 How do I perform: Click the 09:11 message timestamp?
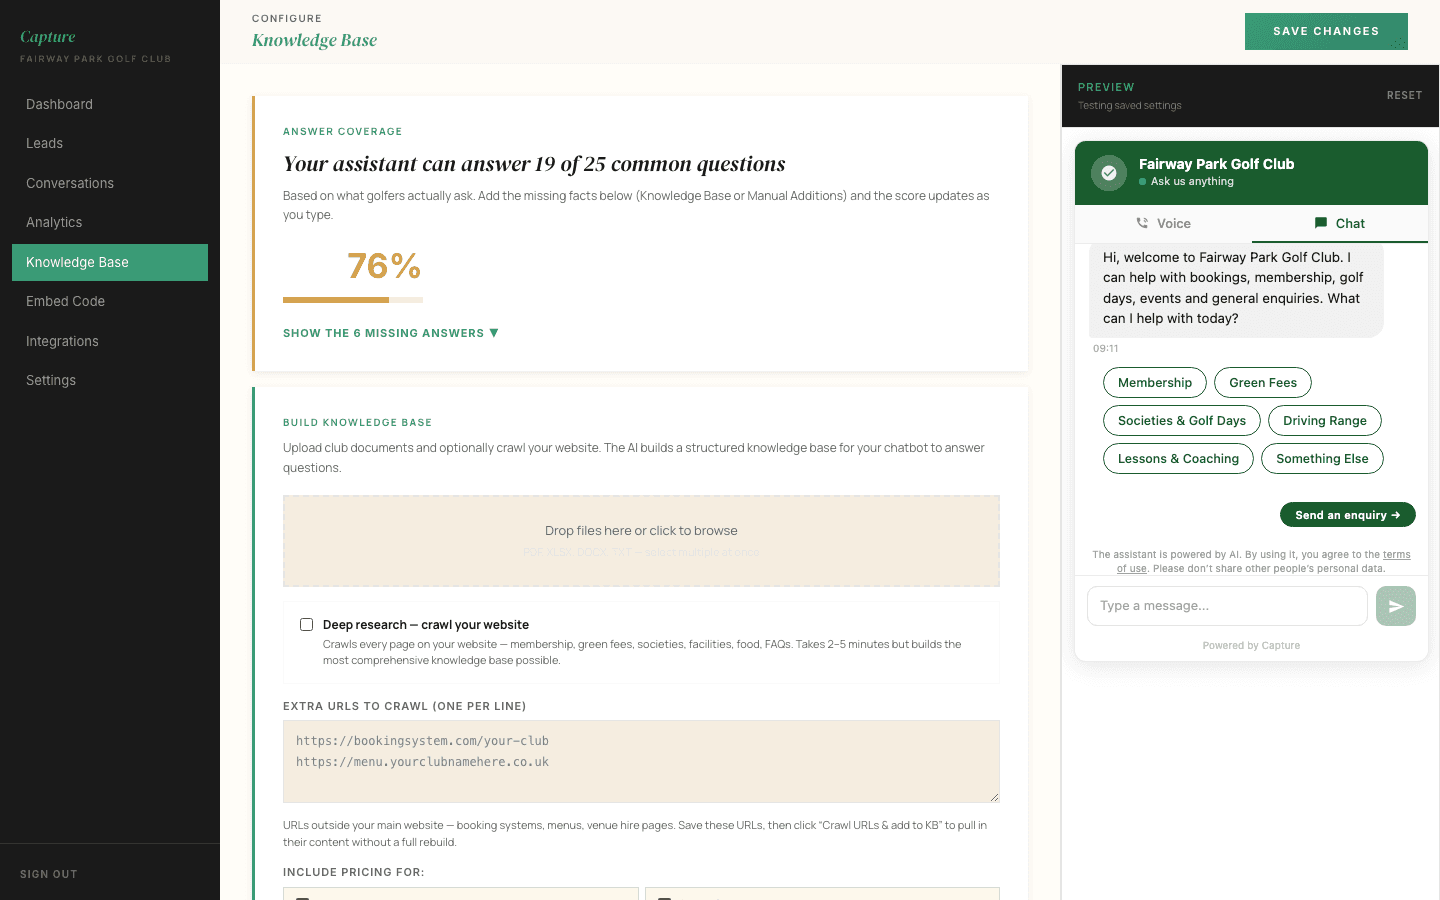click(1106, 349)
